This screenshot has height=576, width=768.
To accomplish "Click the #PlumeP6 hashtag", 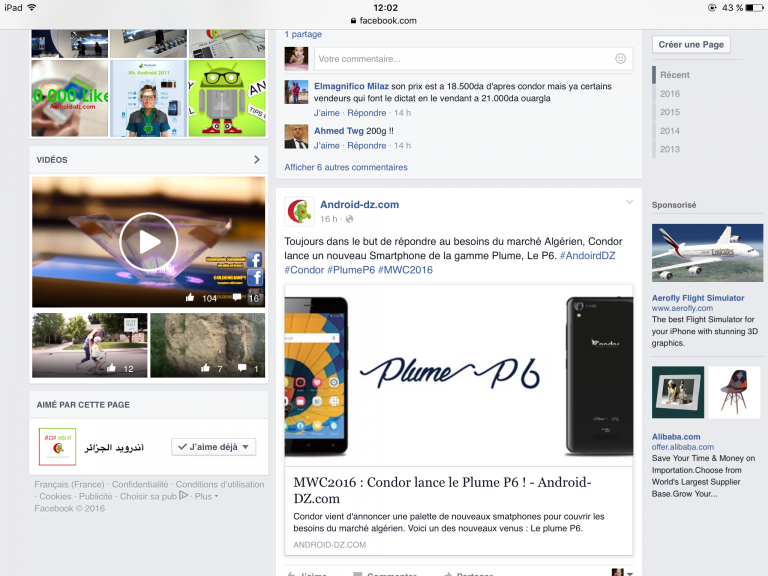I will (351, 270).
